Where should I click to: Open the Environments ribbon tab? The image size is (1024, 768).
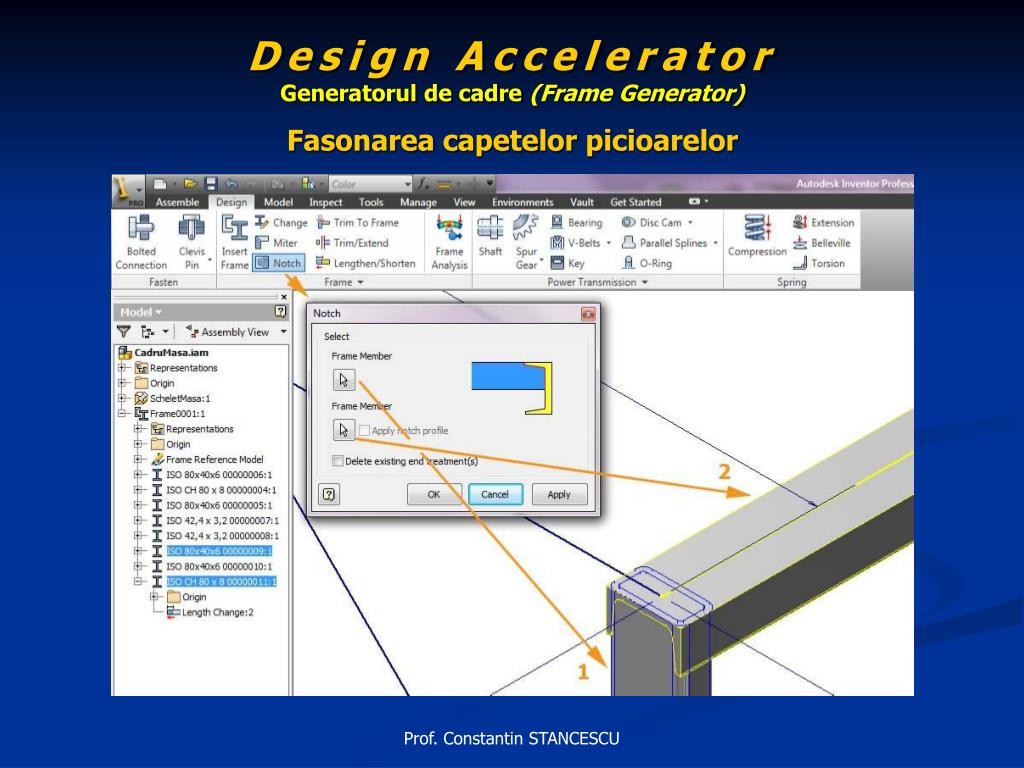pyautogui.click(x=522, y=202)
